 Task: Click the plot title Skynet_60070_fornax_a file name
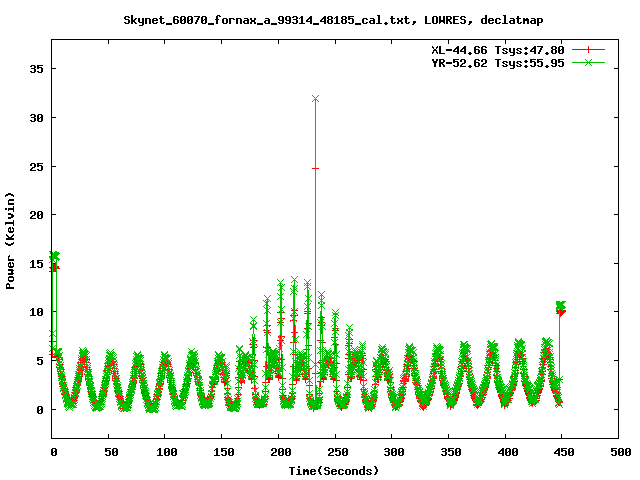[x=267, y=20]
